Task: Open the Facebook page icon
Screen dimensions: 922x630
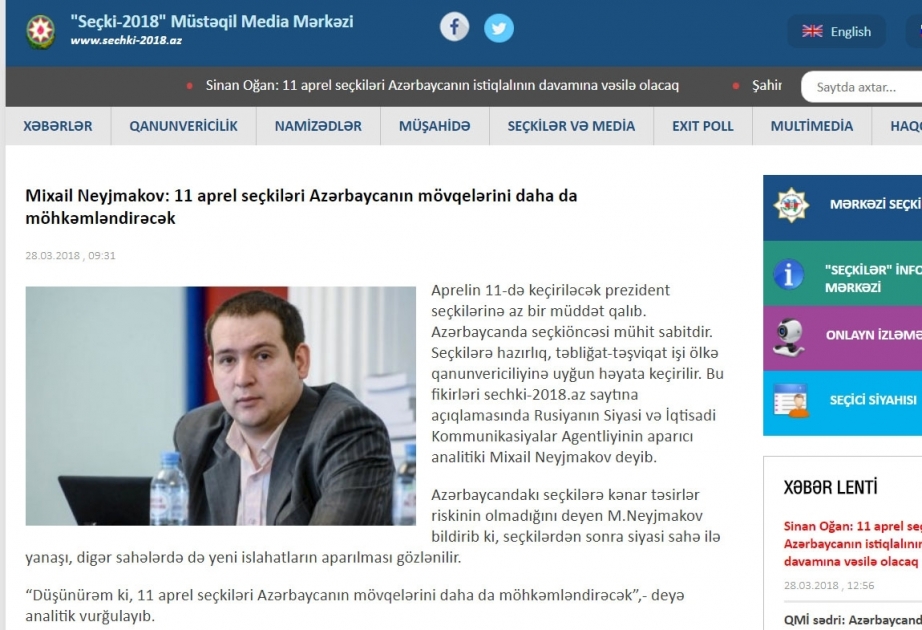Action: 455,27
